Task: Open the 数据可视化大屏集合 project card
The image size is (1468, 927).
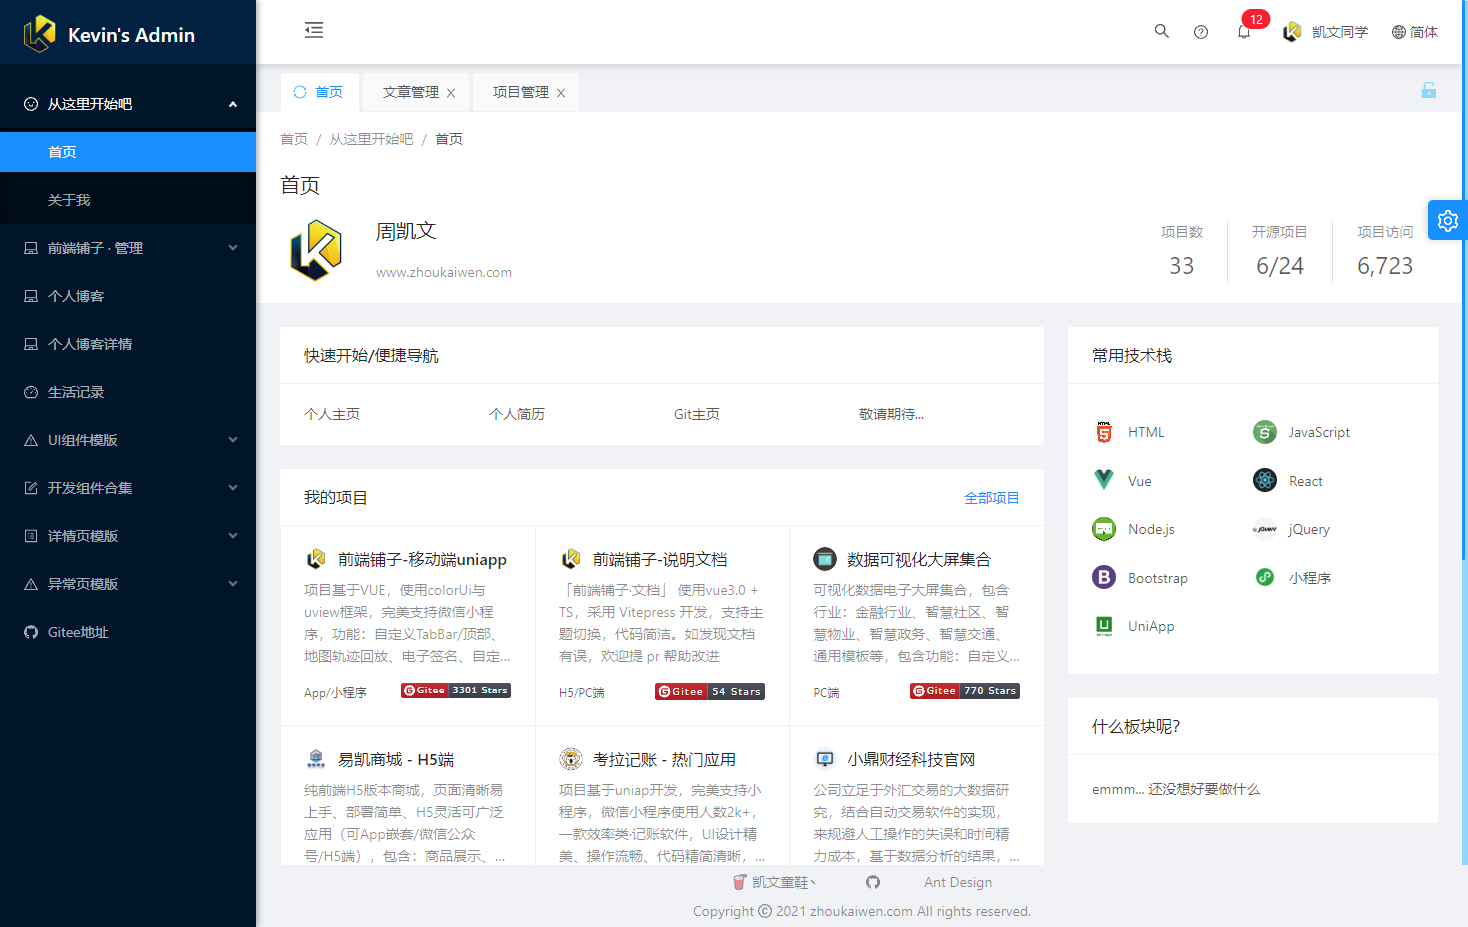Action: click(x=918, y=560)
